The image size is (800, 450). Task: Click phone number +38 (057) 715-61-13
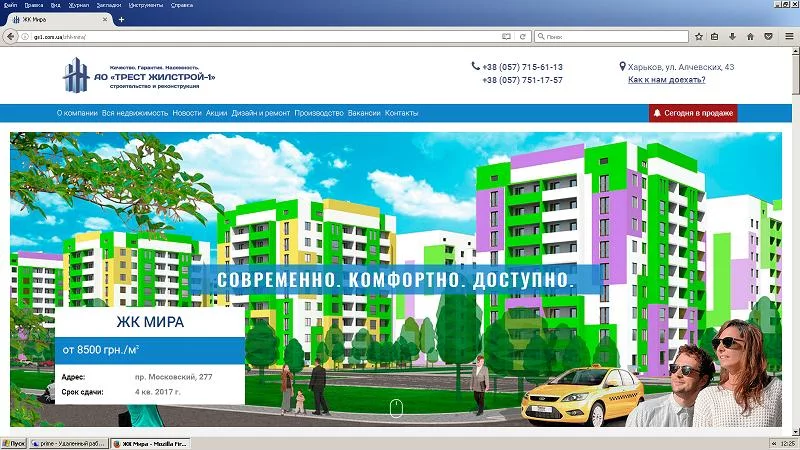[x=522, y=67]
